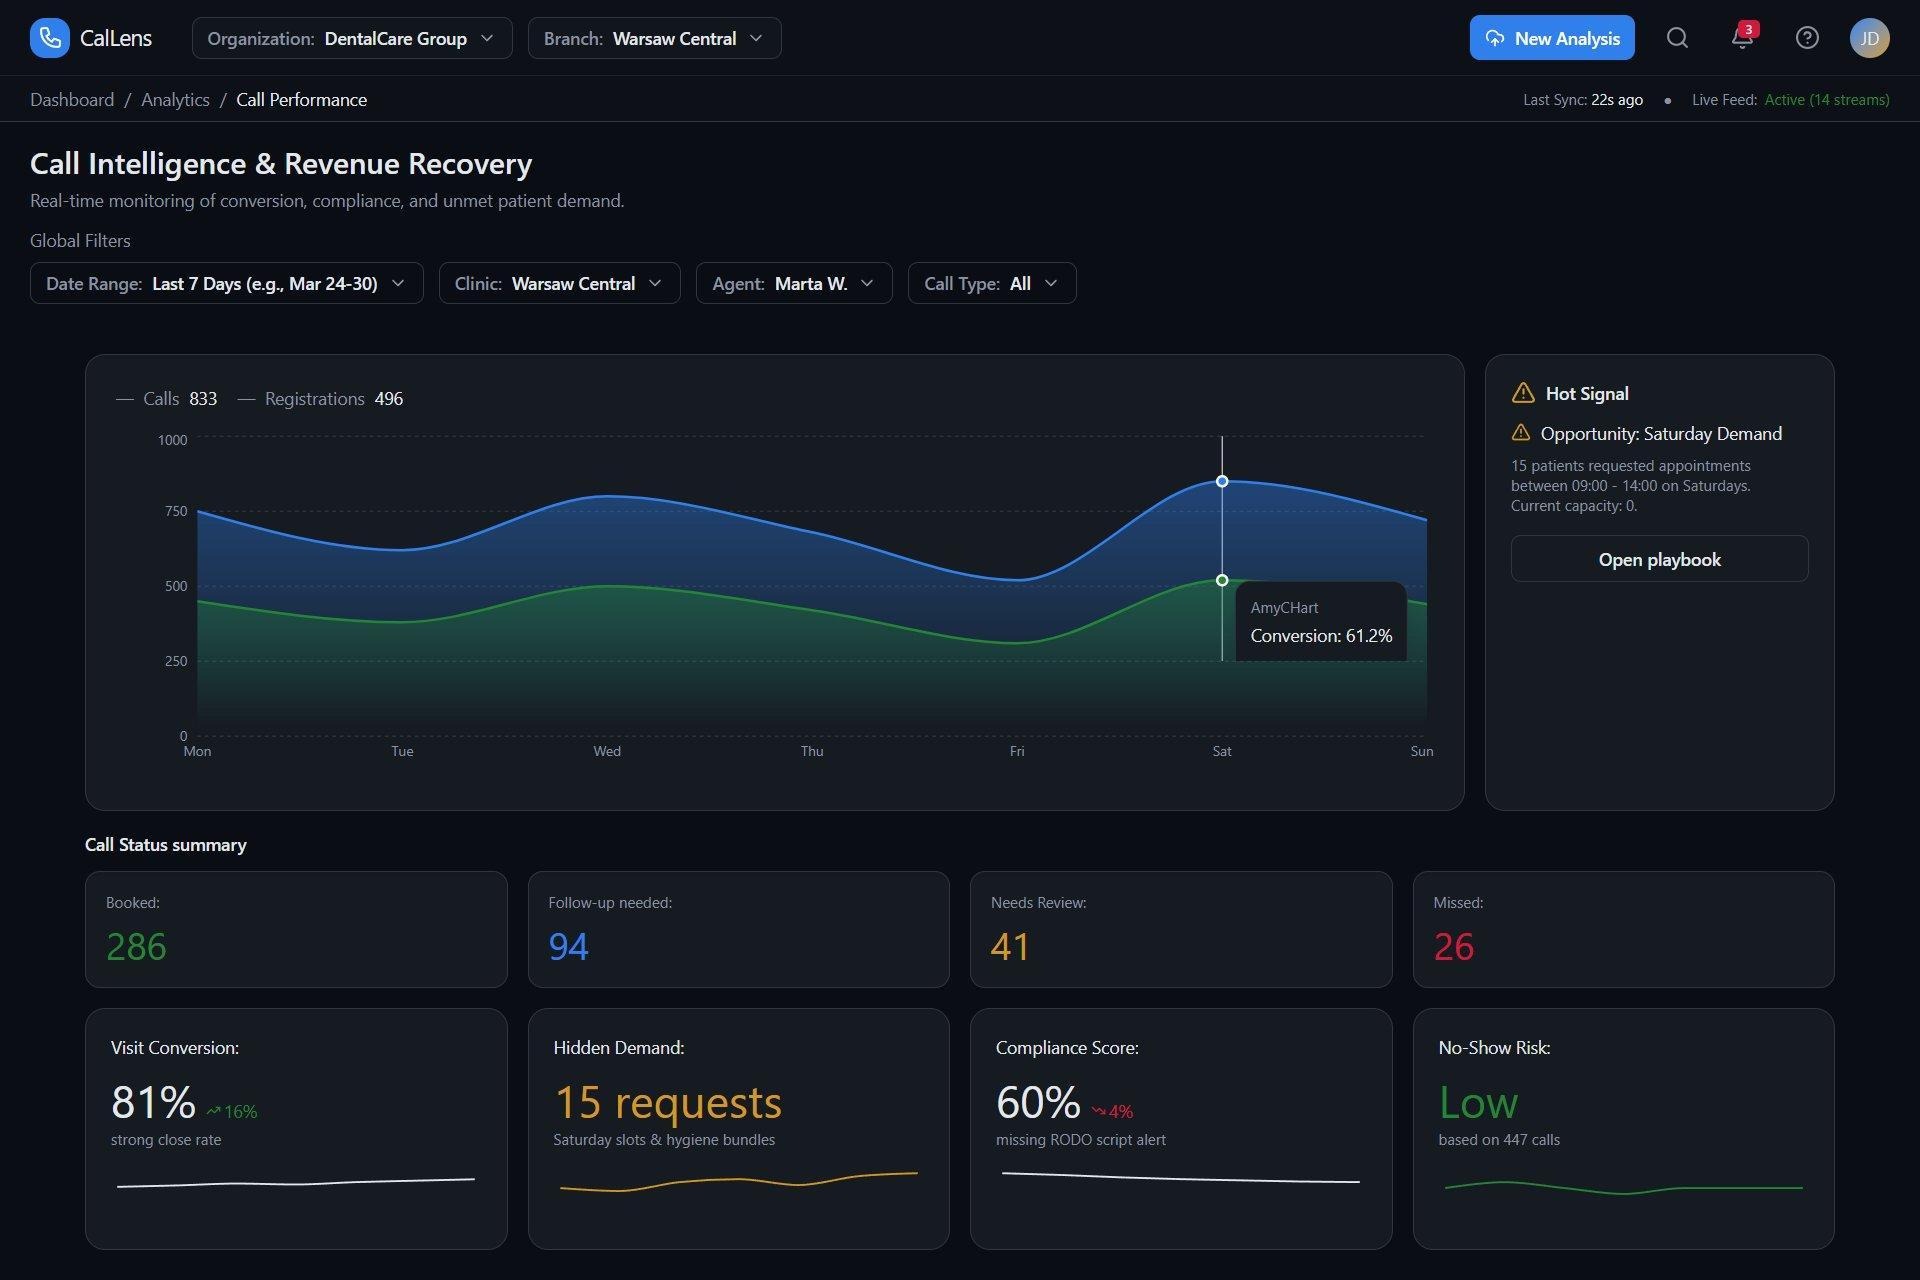Viewport: 1920px width, 1280px height.
Task: Go to Dashboard breadcrumb
Action: click(x=72, y=99)
